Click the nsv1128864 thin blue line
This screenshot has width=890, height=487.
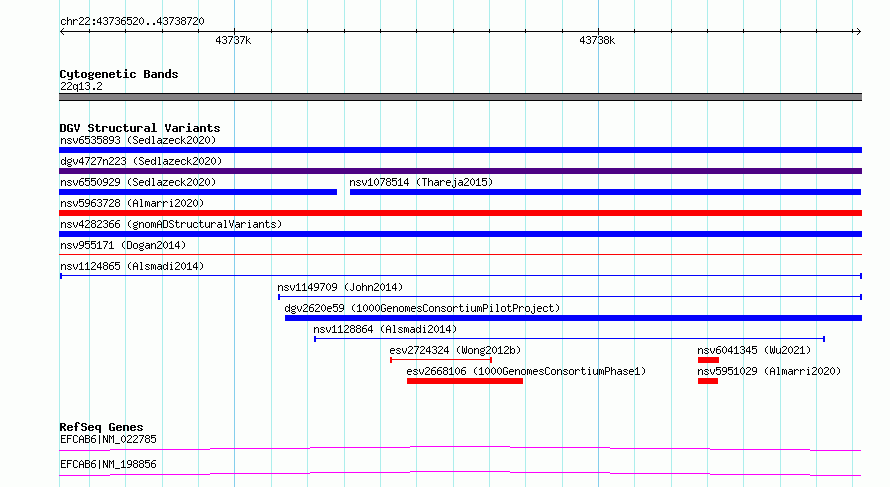tap(569, 339)
